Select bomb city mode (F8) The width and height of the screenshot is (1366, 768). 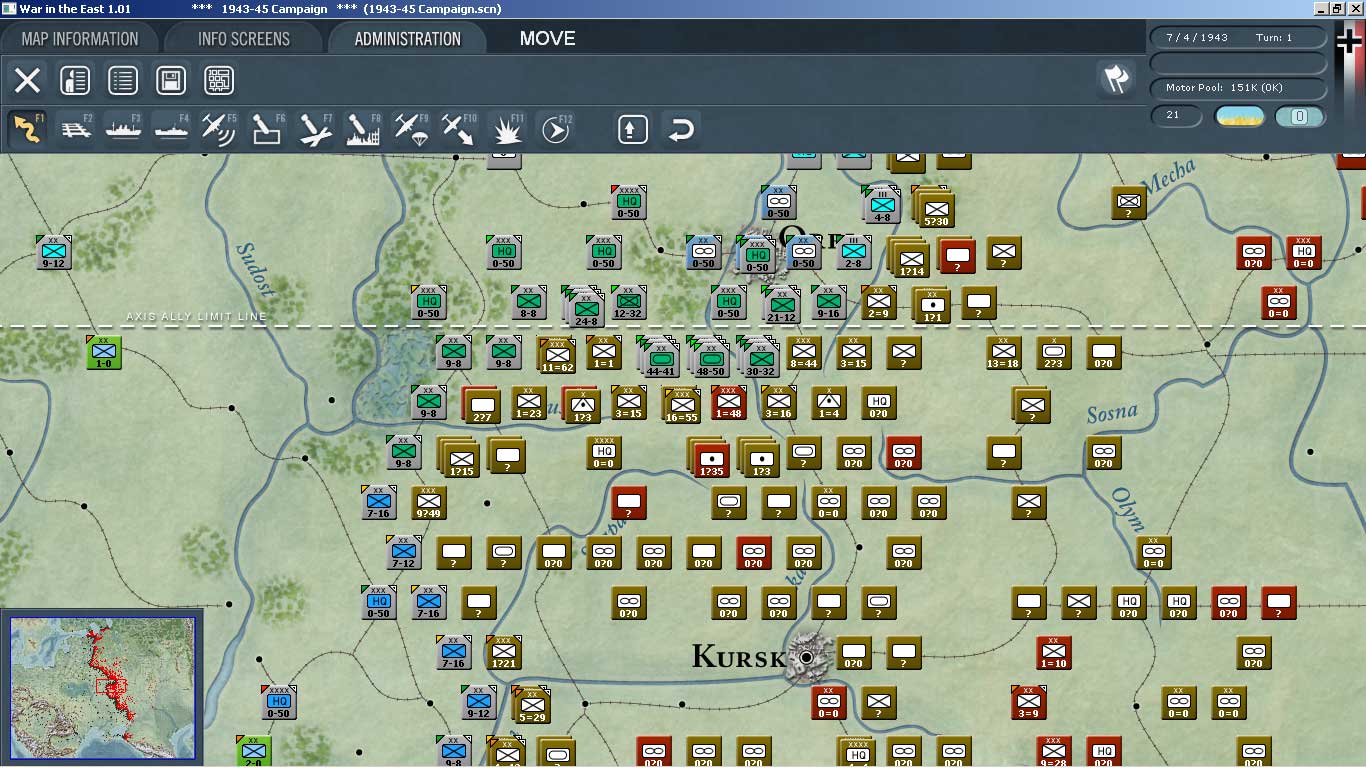coord(363,129)
